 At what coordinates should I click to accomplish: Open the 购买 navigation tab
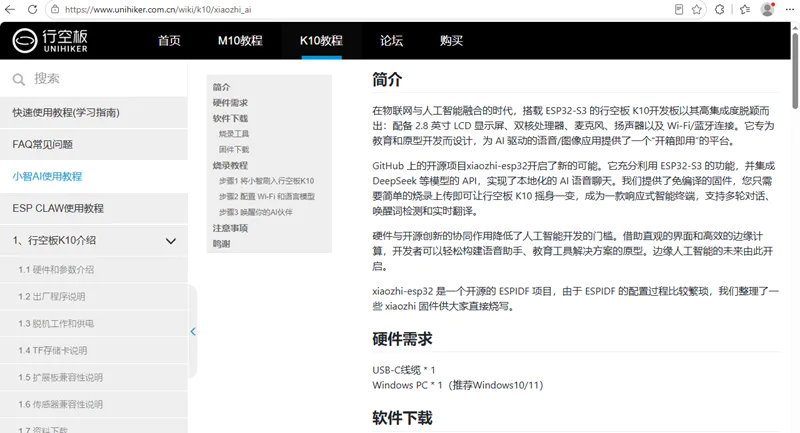coord(451,40)
